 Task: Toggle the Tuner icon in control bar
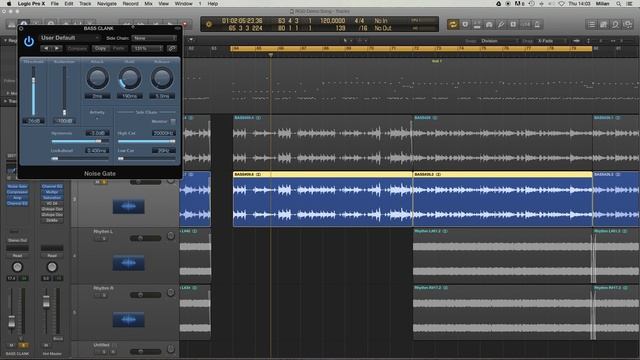click(x=501, y=24)
